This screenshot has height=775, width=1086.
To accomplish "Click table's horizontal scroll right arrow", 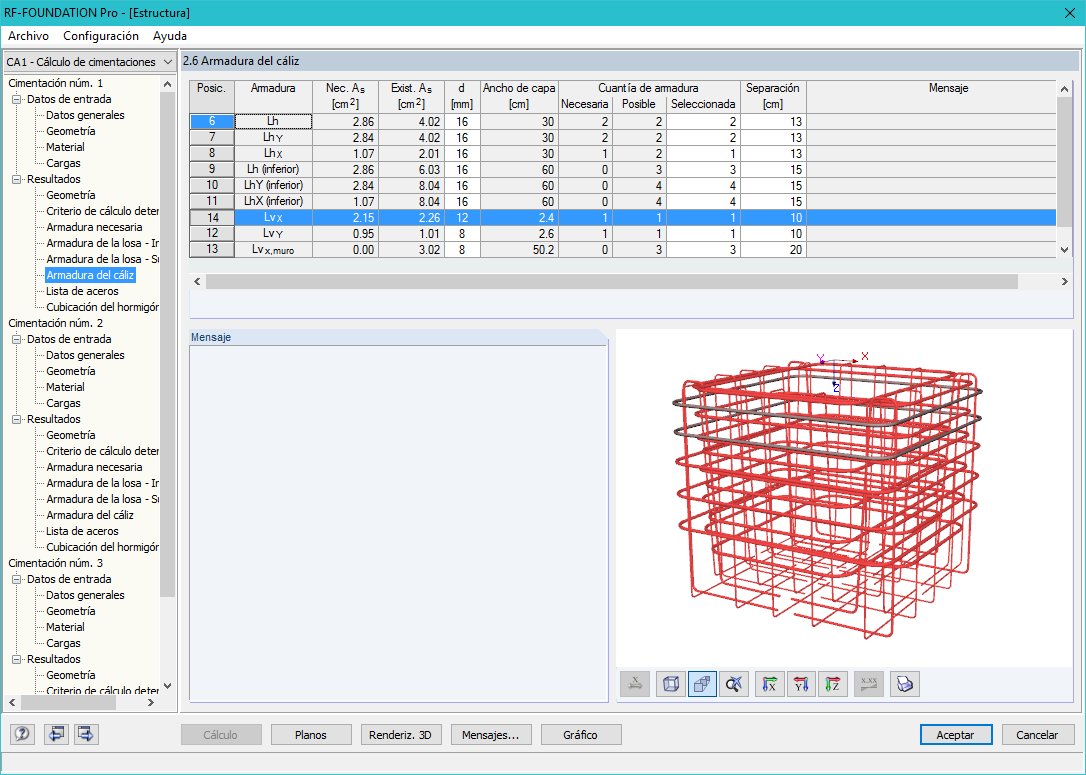I will (x=1065, y=281).
